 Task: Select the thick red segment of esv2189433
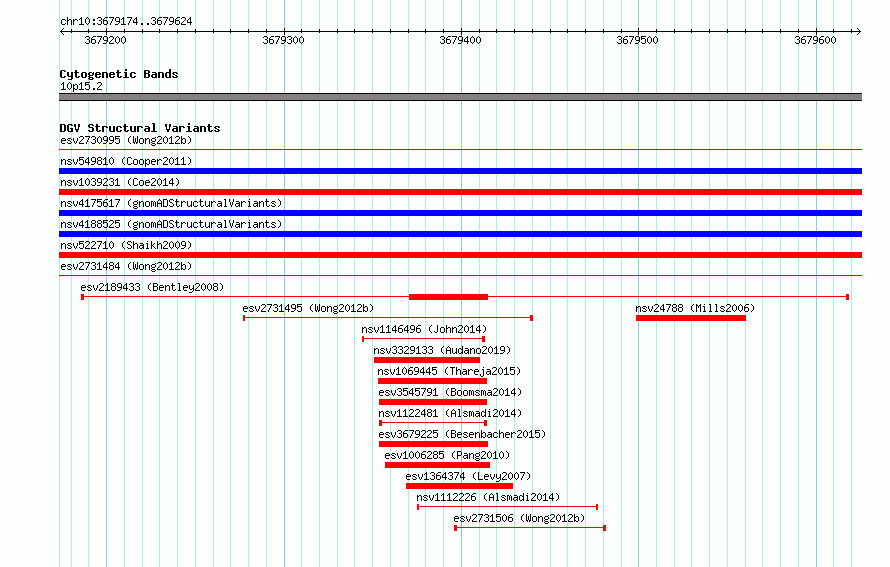point(448,297)
